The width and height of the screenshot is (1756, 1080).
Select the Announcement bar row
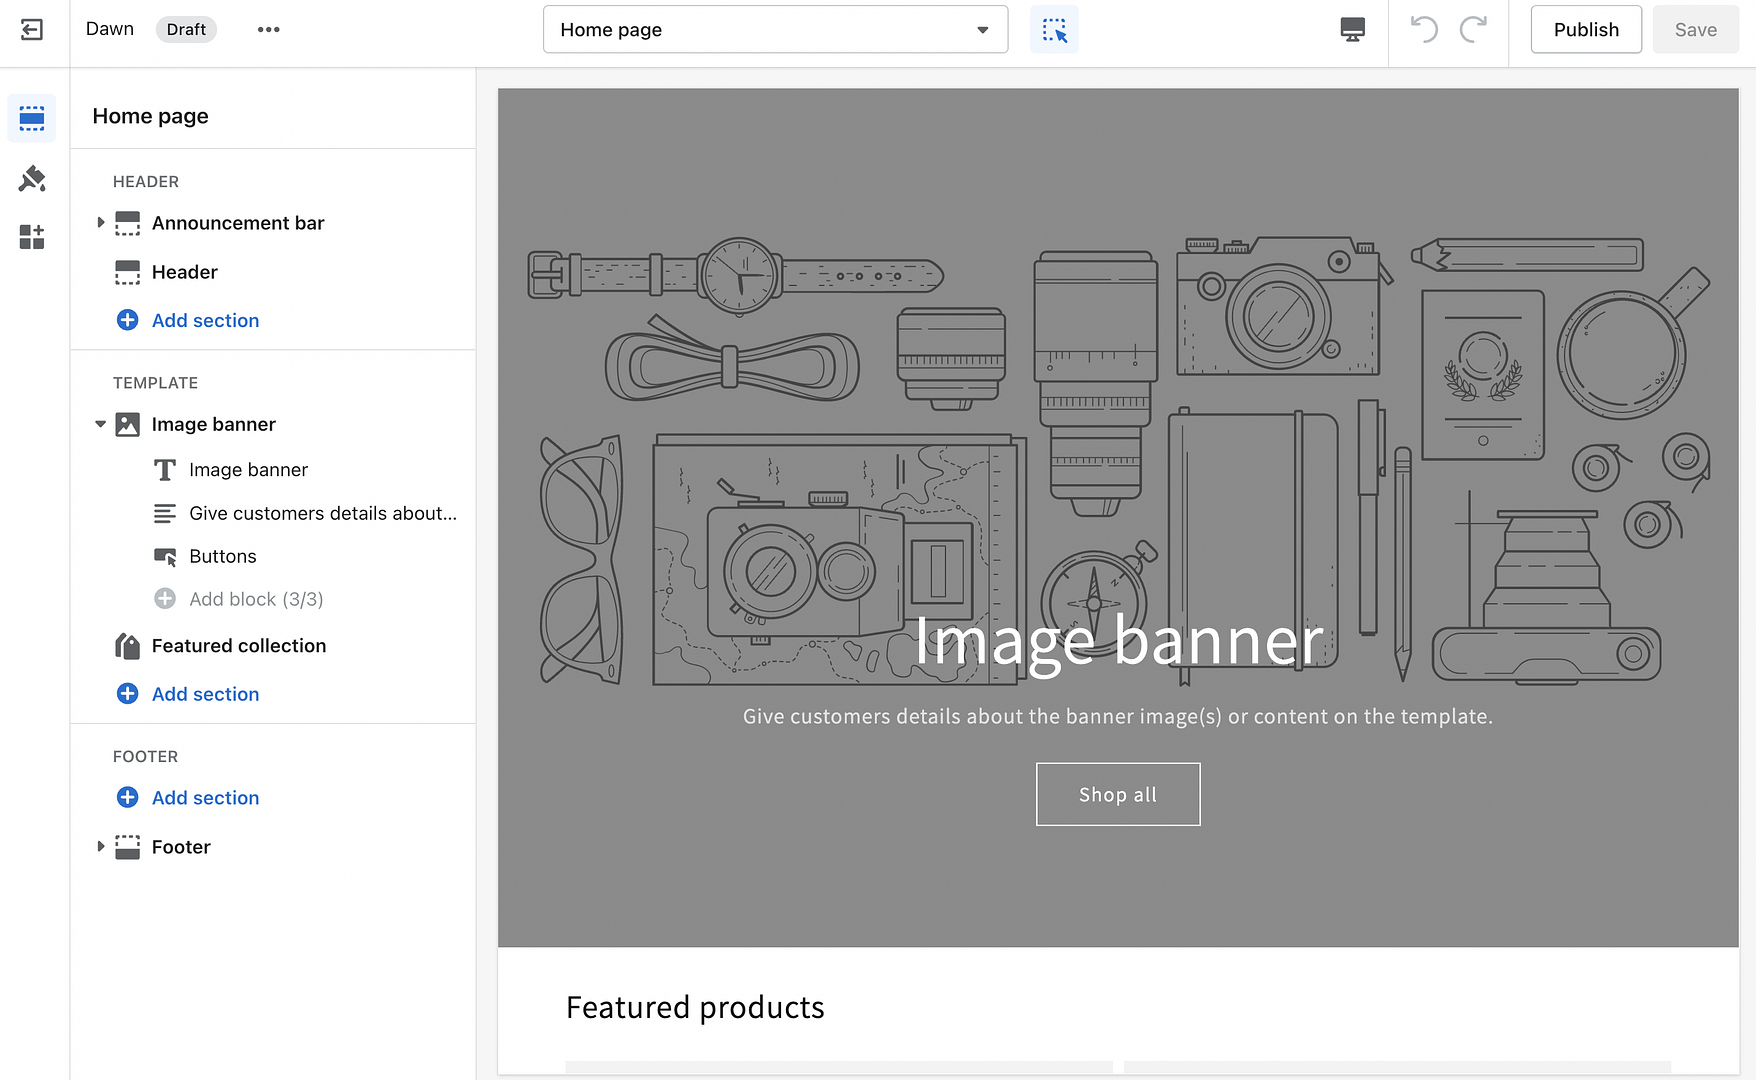pos(273,223)
